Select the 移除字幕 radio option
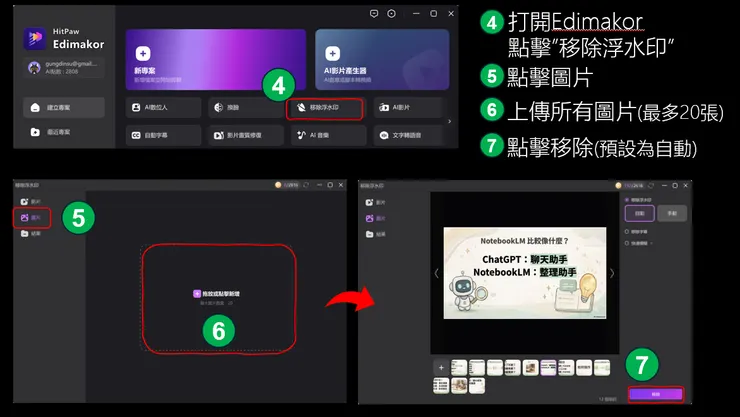The width and height of the screenshot is (740, 417). [627, 232]
